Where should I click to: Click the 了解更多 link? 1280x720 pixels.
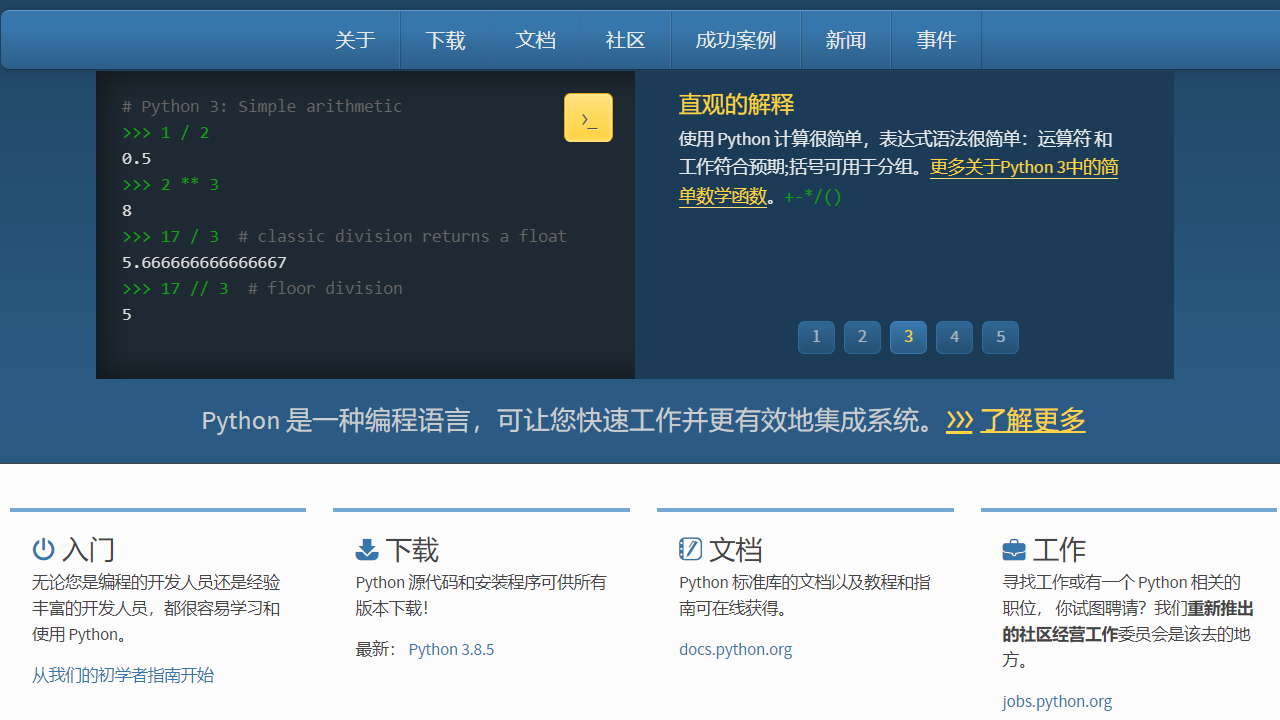(1032, 421)
